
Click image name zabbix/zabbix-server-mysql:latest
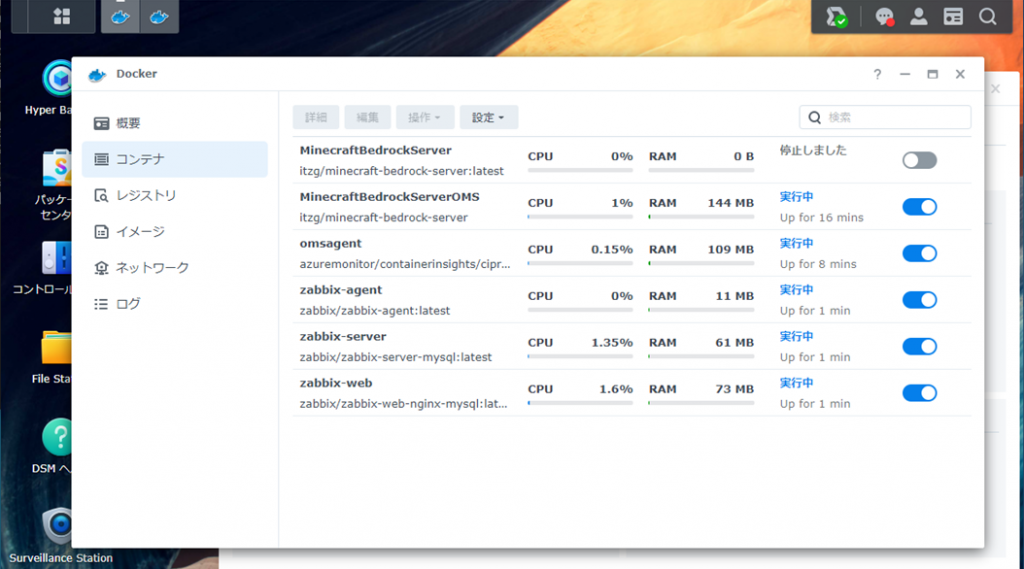coord(396,357)
